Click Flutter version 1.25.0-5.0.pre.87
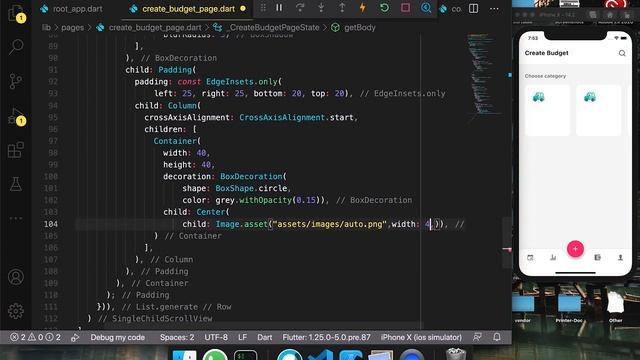 tap(327, 338)
